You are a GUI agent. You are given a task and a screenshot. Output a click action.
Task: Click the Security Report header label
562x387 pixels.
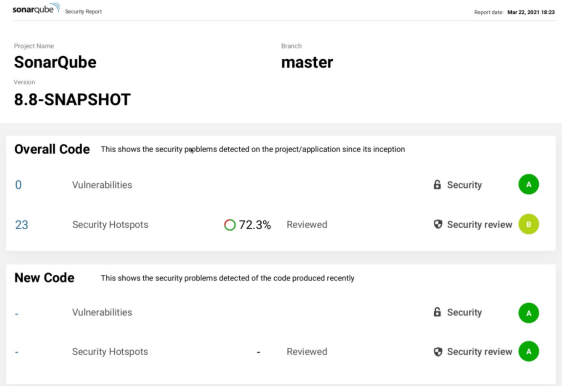coord(84,11)
